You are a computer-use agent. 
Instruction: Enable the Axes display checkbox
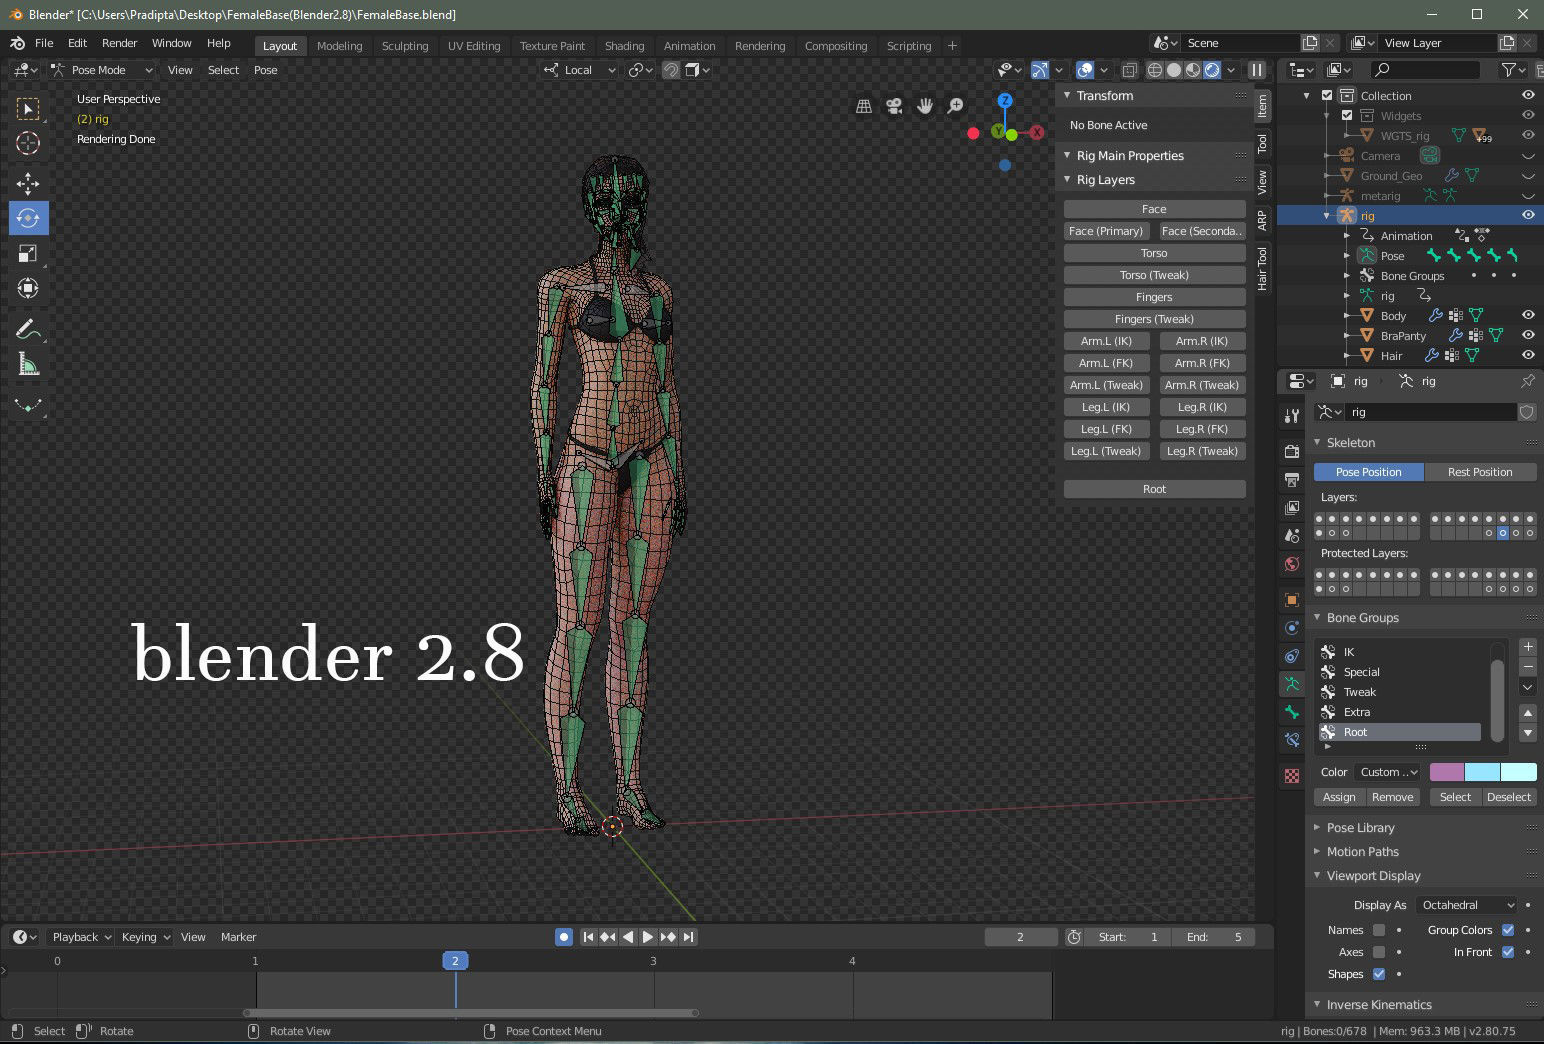coord(1379,952)
